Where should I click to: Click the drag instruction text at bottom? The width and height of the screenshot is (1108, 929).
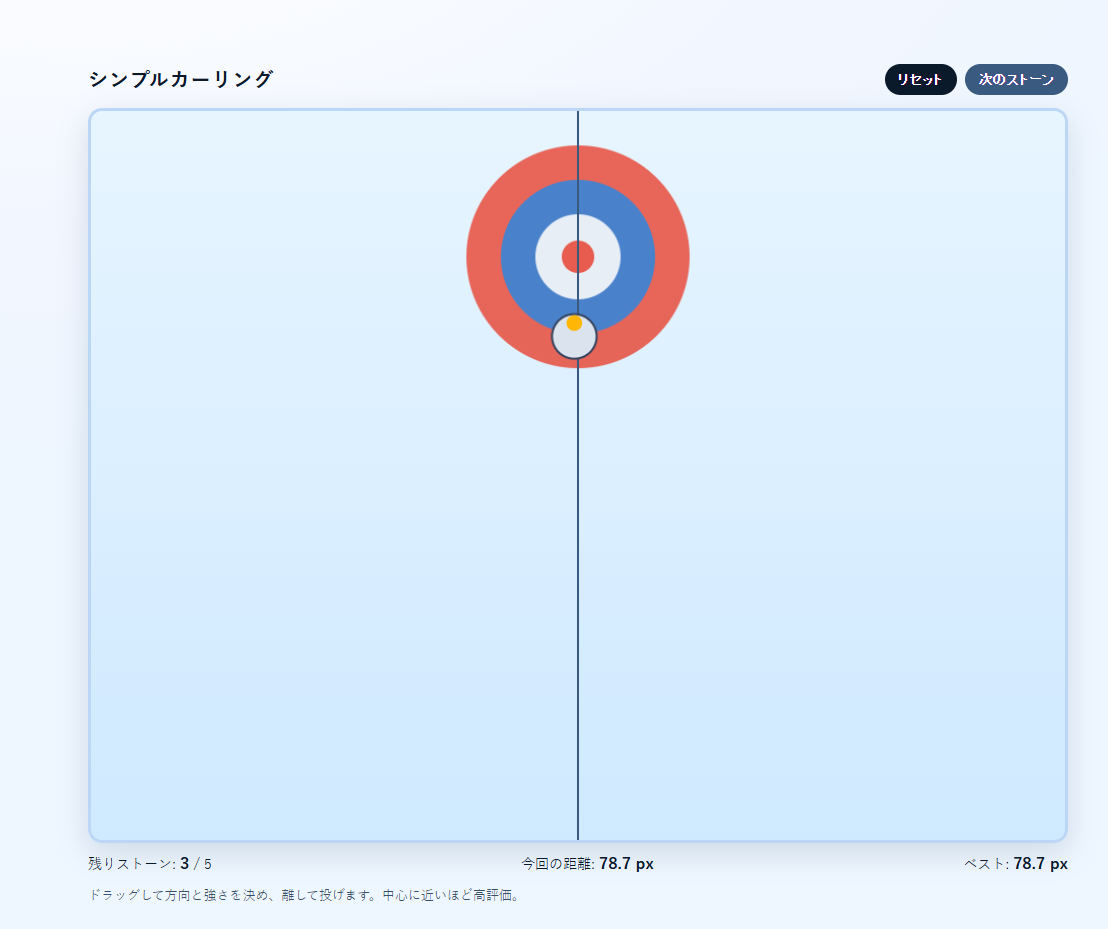tap(304, 896)
